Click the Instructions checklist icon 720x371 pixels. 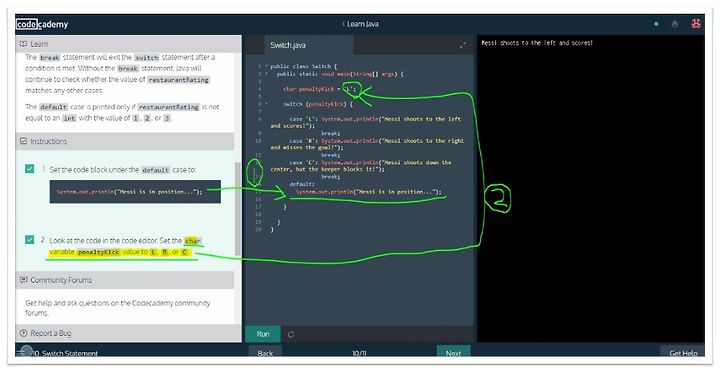point(23,141)
